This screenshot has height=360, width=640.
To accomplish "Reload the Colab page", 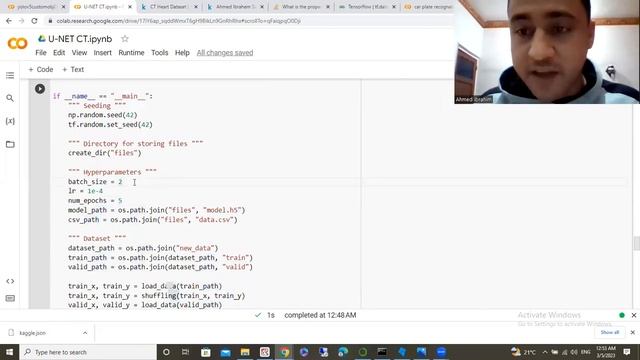I will [x=34, y=21].
